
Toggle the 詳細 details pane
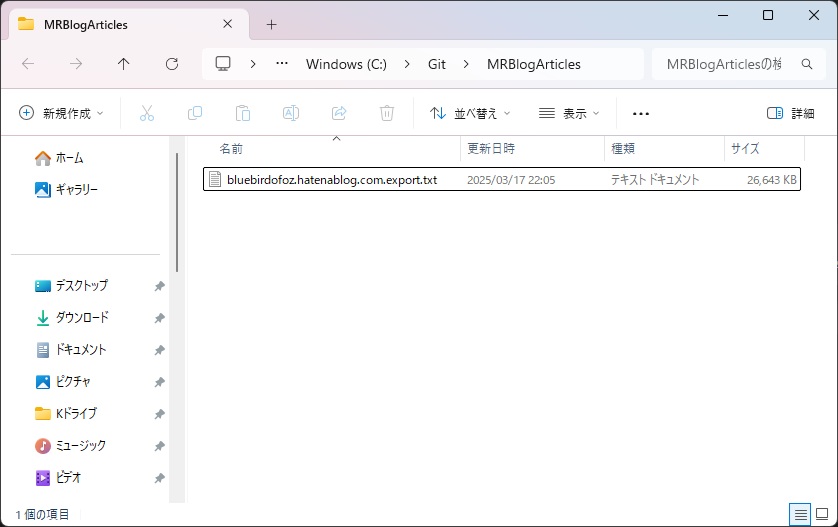coord(790,113)
